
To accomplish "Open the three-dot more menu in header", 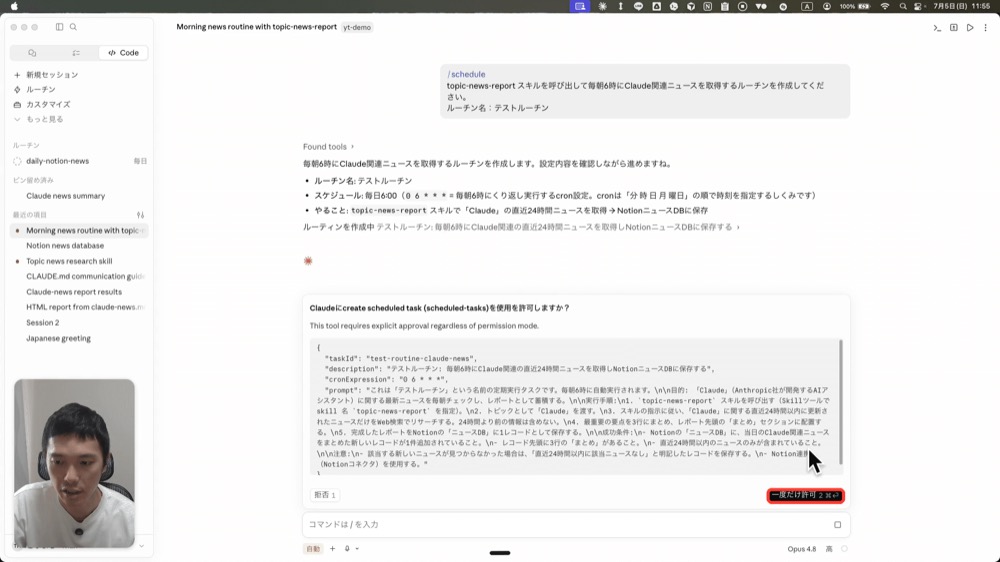I will (x=985, y=27).
